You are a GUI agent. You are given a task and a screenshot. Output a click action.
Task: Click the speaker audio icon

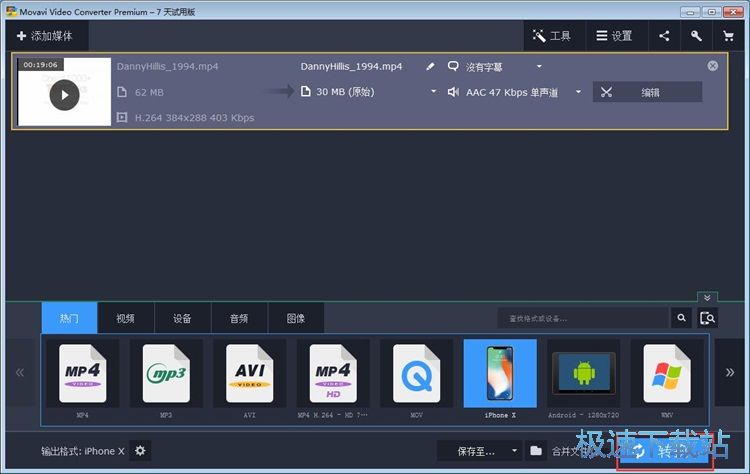453,92
